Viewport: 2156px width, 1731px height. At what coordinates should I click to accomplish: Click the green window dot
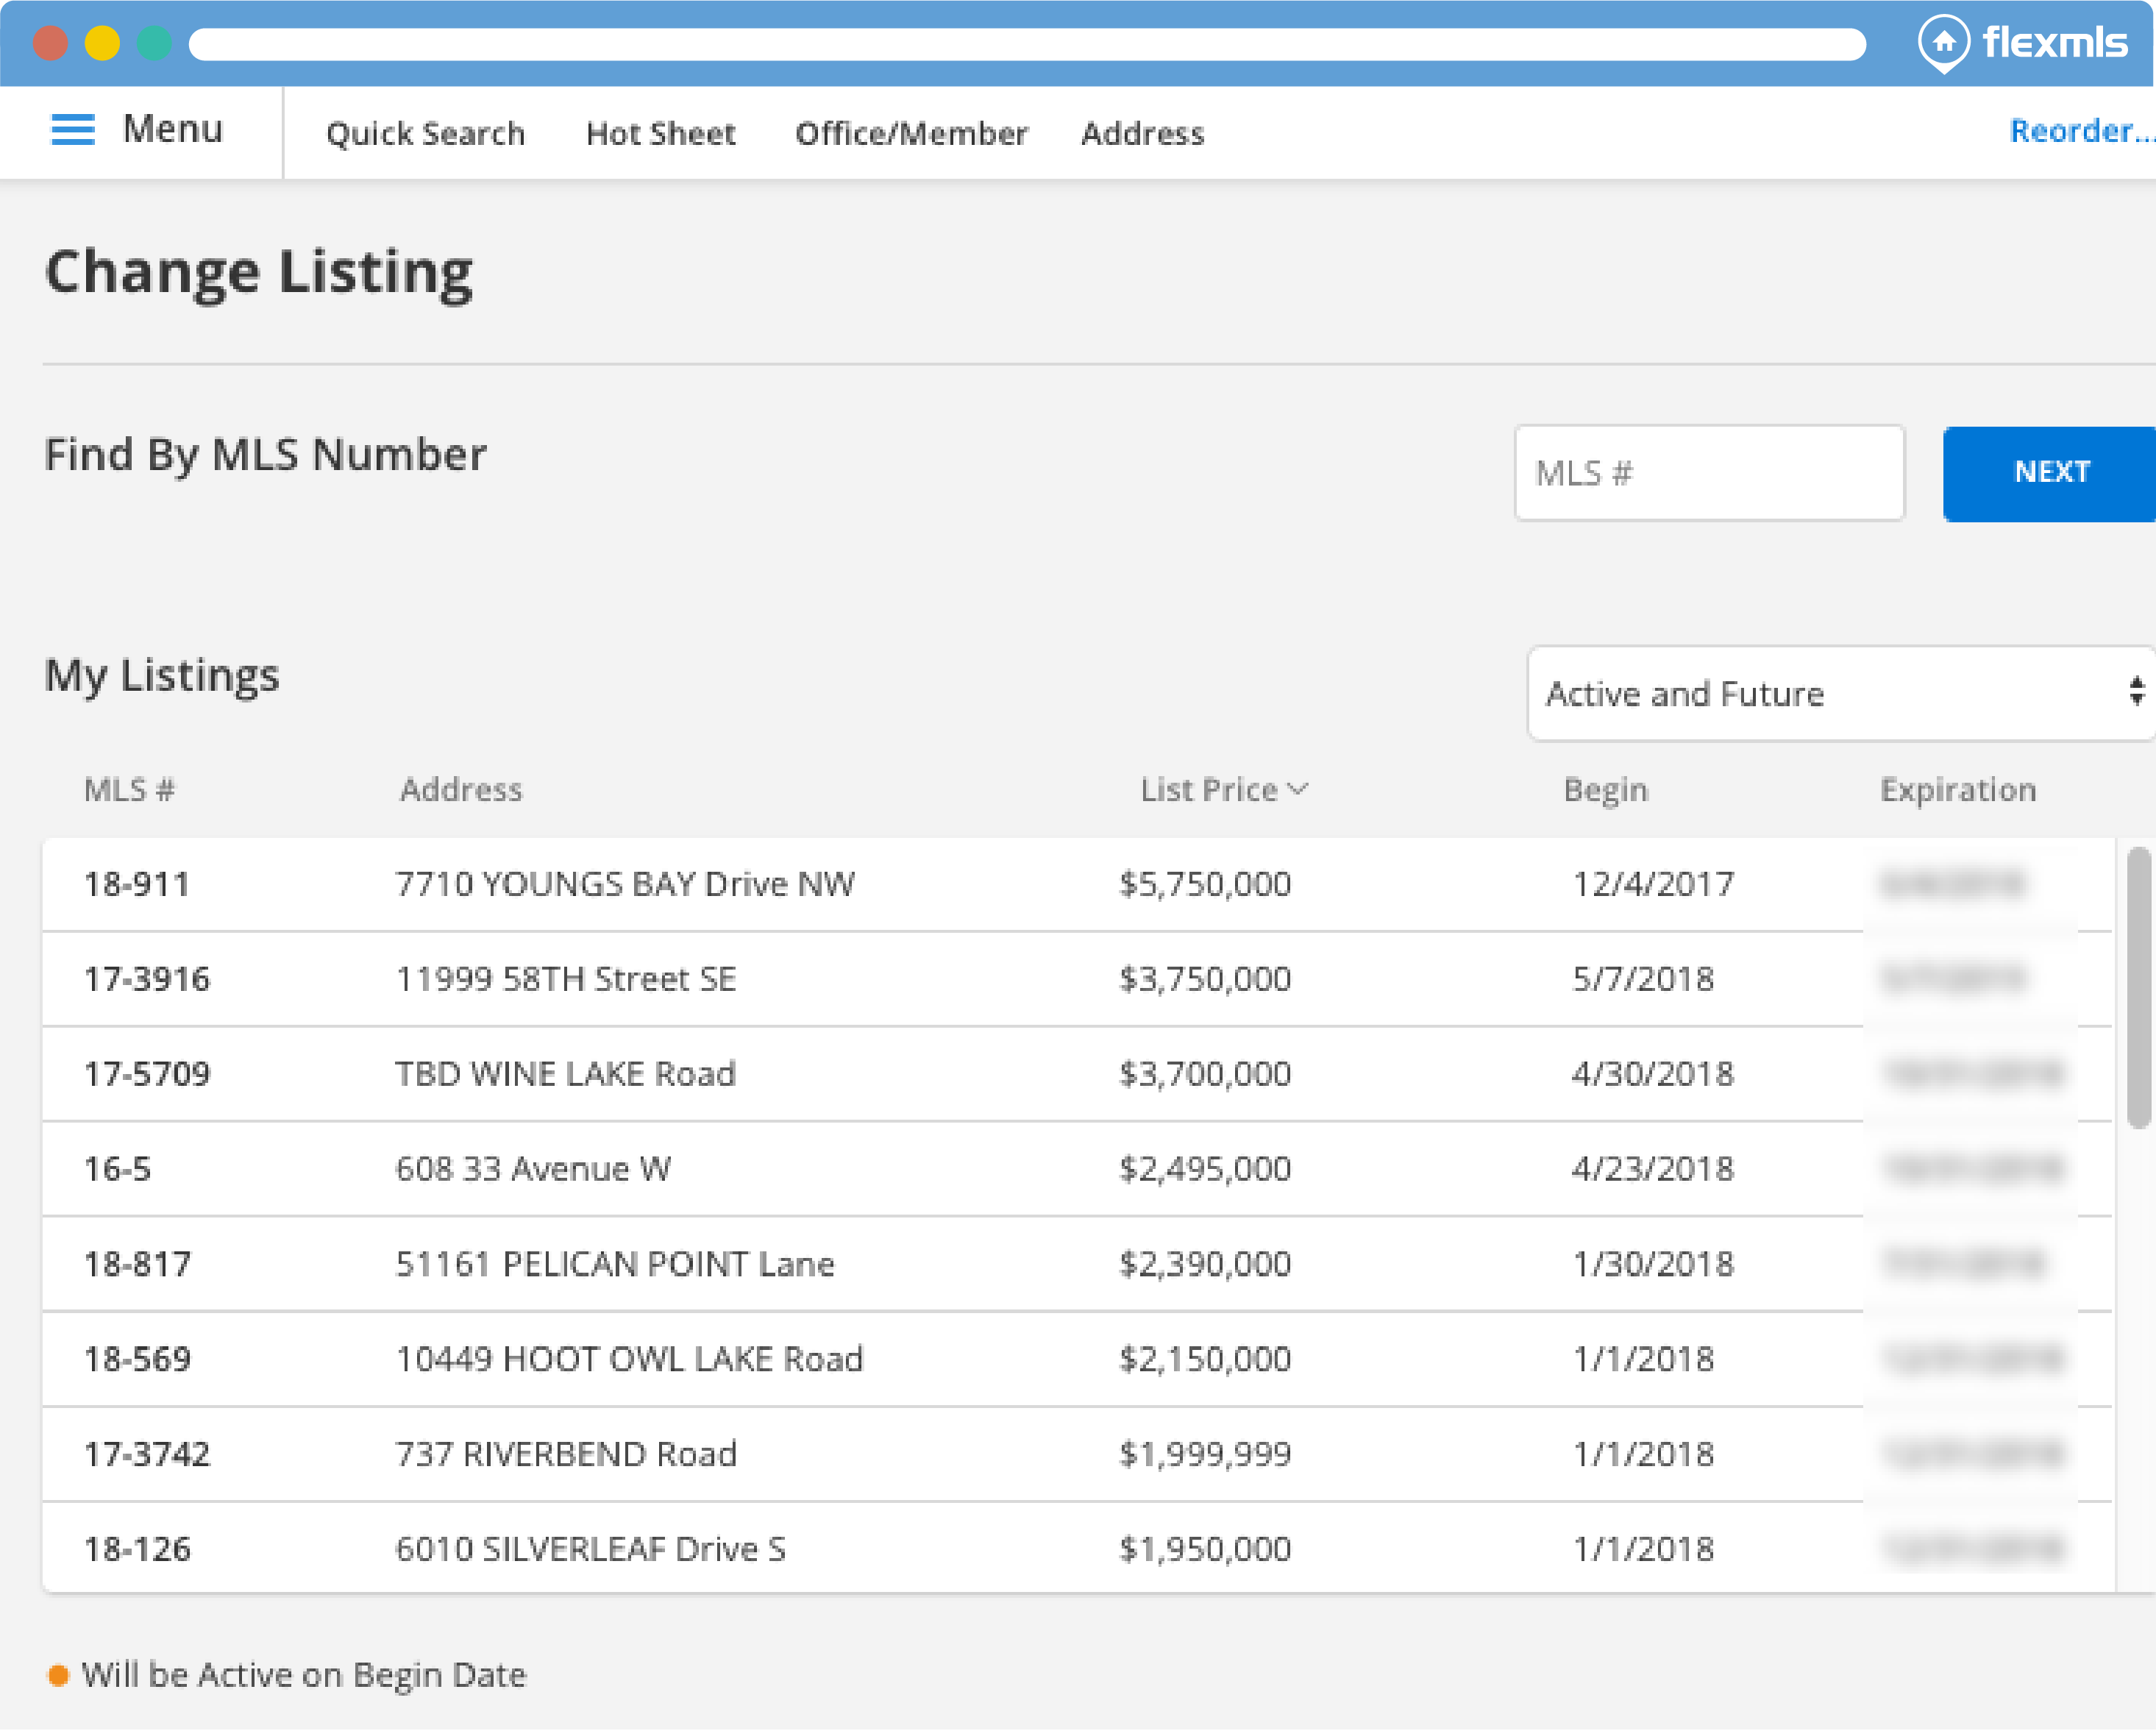154,44
